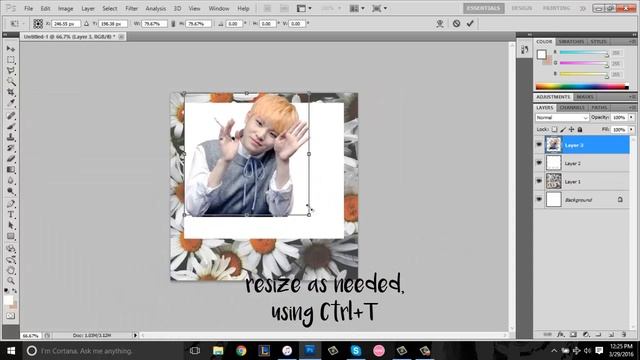
Task: Open the Fill slider arrow
Action: click(631, 129)
